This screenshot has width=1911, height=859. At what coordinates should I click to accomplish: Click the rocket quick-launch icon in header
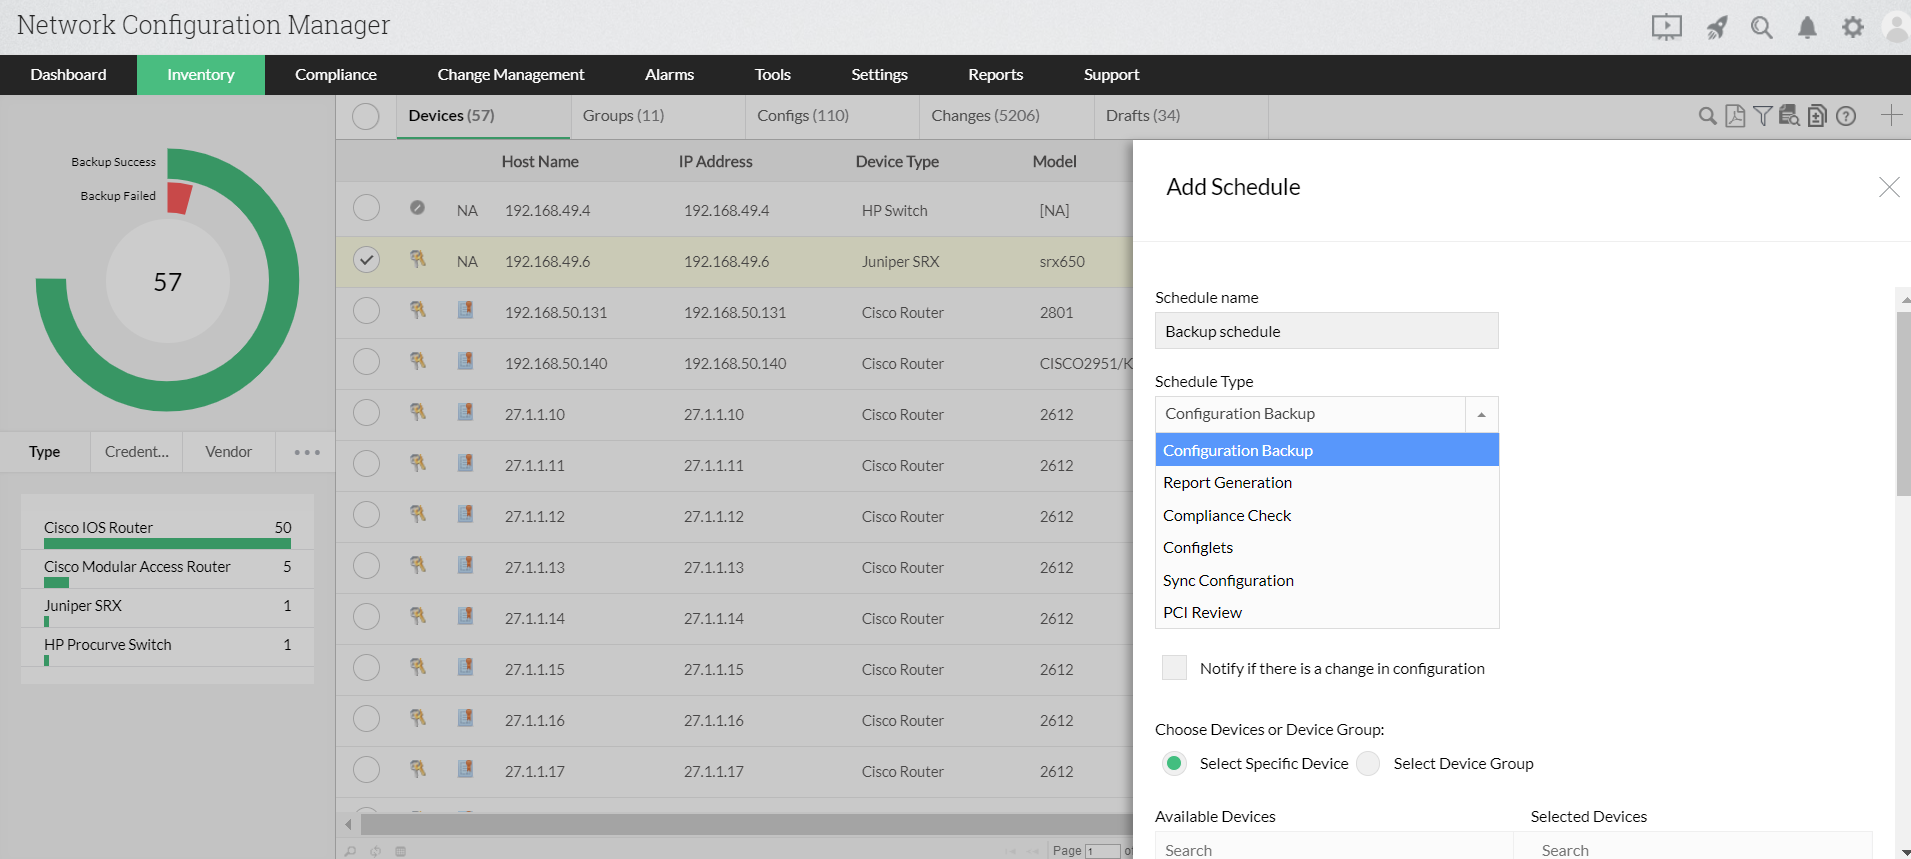point(1716,27)
